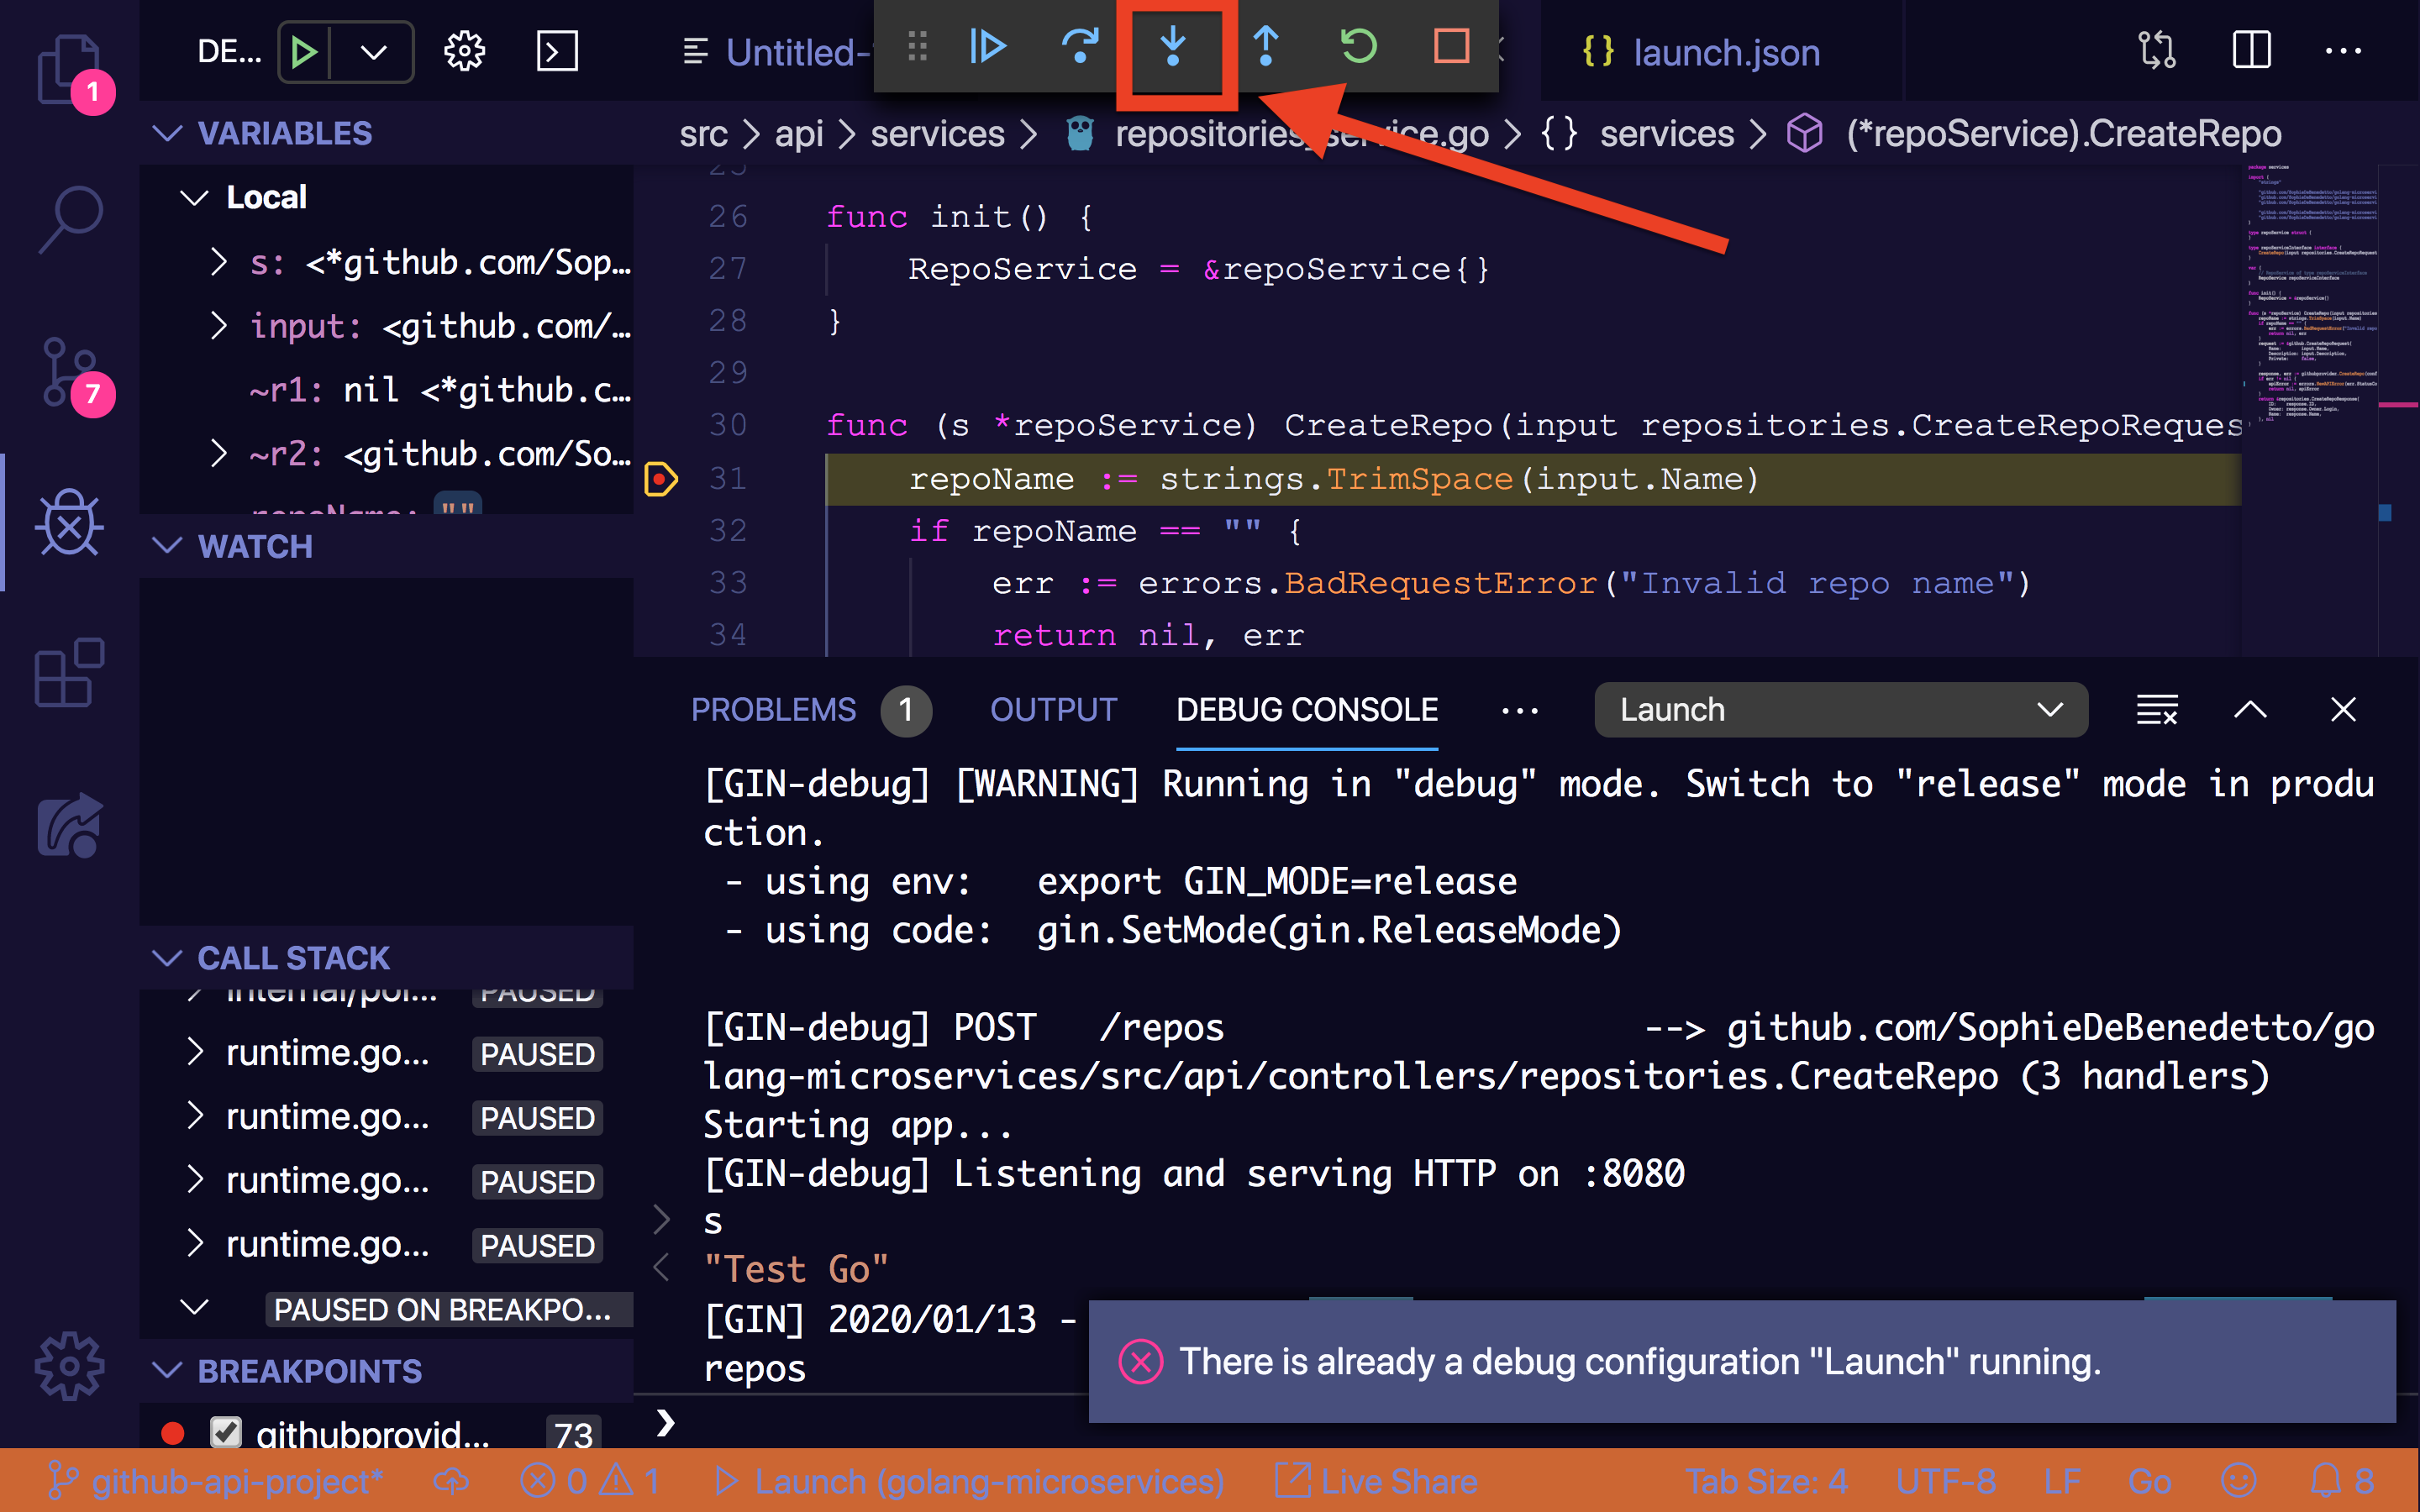This screenshot has width=2420, height=1512.
Task: Restart the debug session
Action: [x=1358, y=47]
